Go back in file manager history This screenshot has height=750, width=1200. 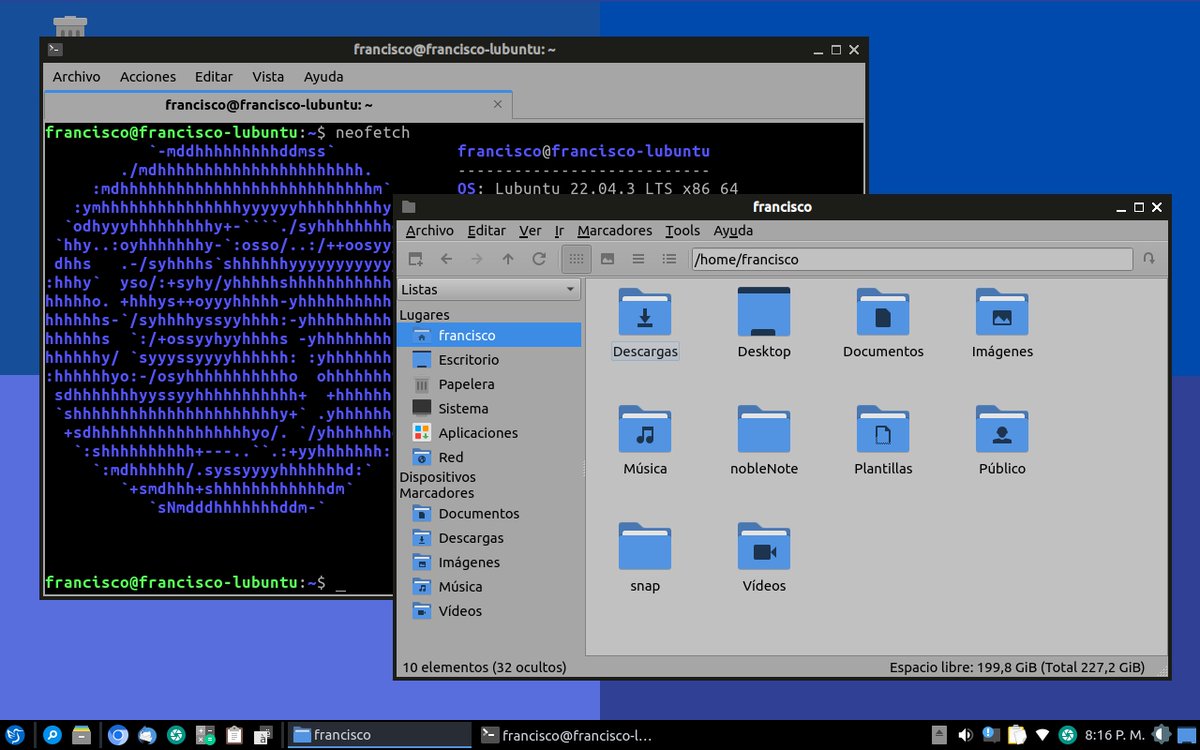point(446,259)
